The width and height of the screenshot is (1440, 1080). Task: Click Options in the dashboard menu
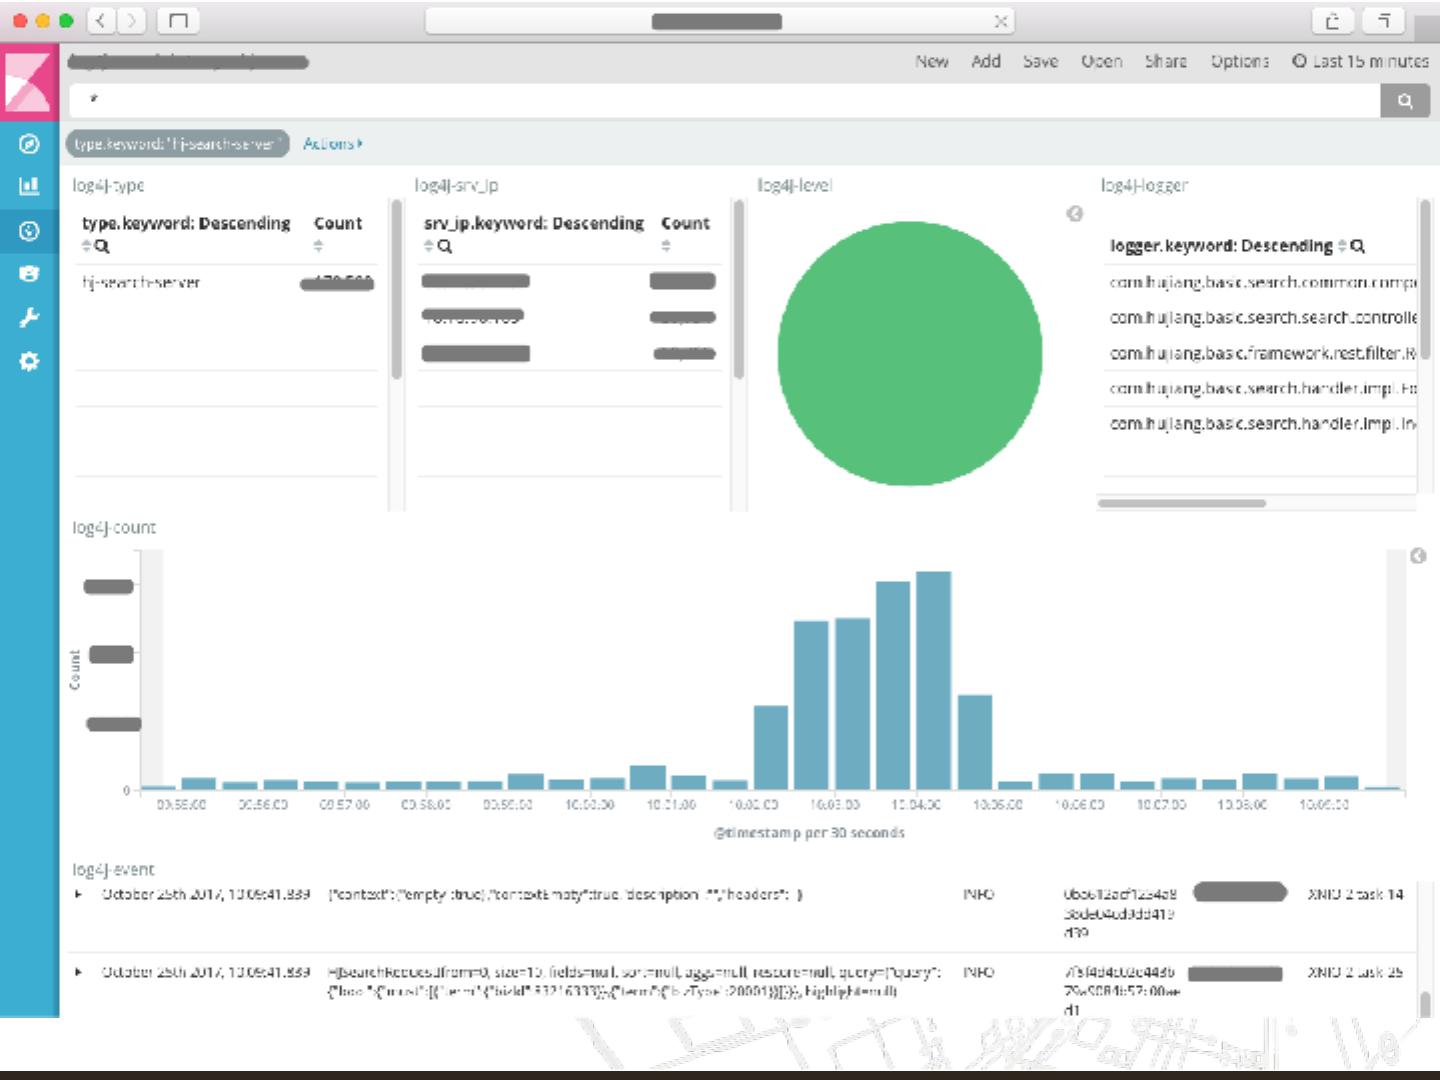coord(1239,62)
